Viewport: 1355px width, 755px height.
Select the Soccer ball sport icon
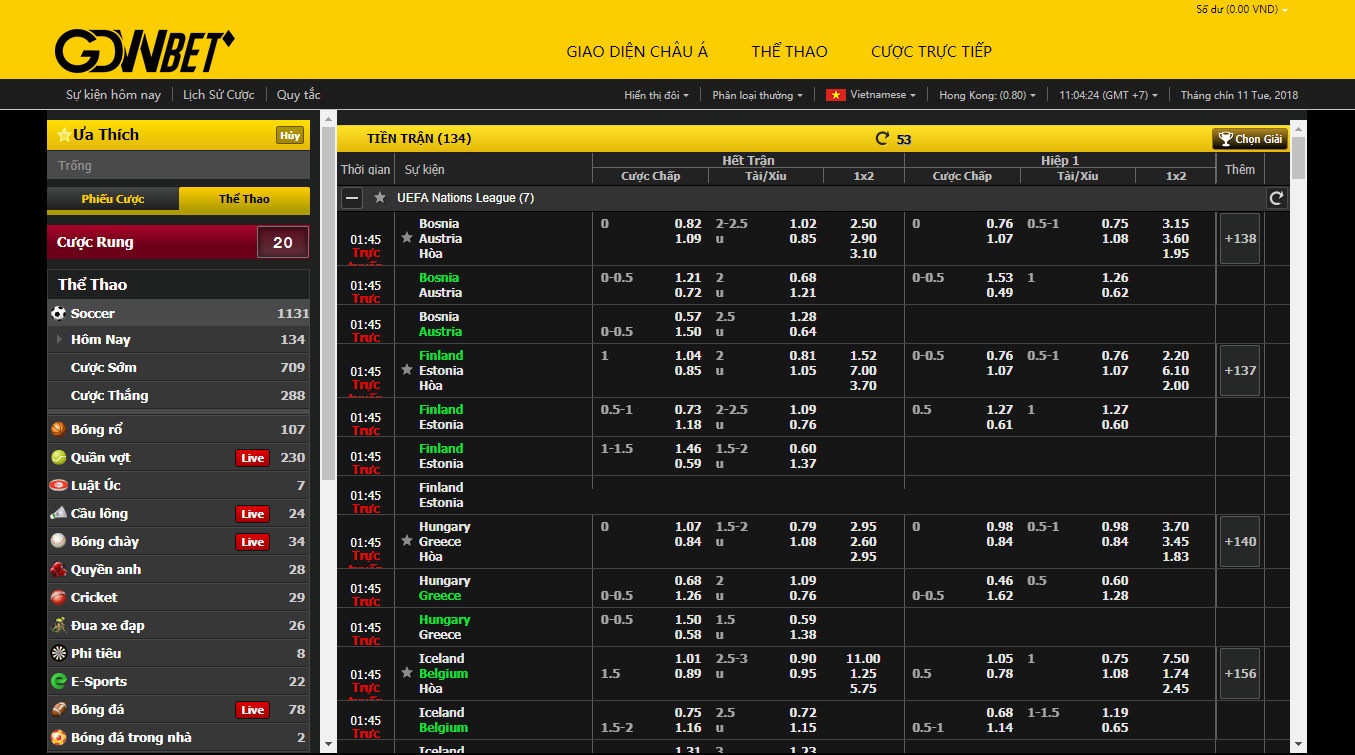pyautogui.click(x=58, y=313)
